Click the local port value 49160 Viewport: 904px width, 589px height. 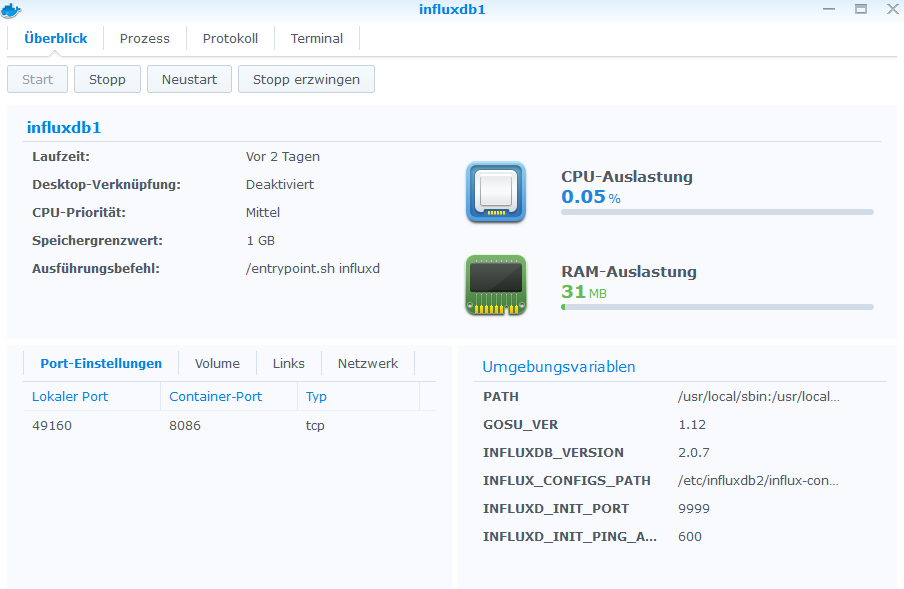(x=52, y=425)
